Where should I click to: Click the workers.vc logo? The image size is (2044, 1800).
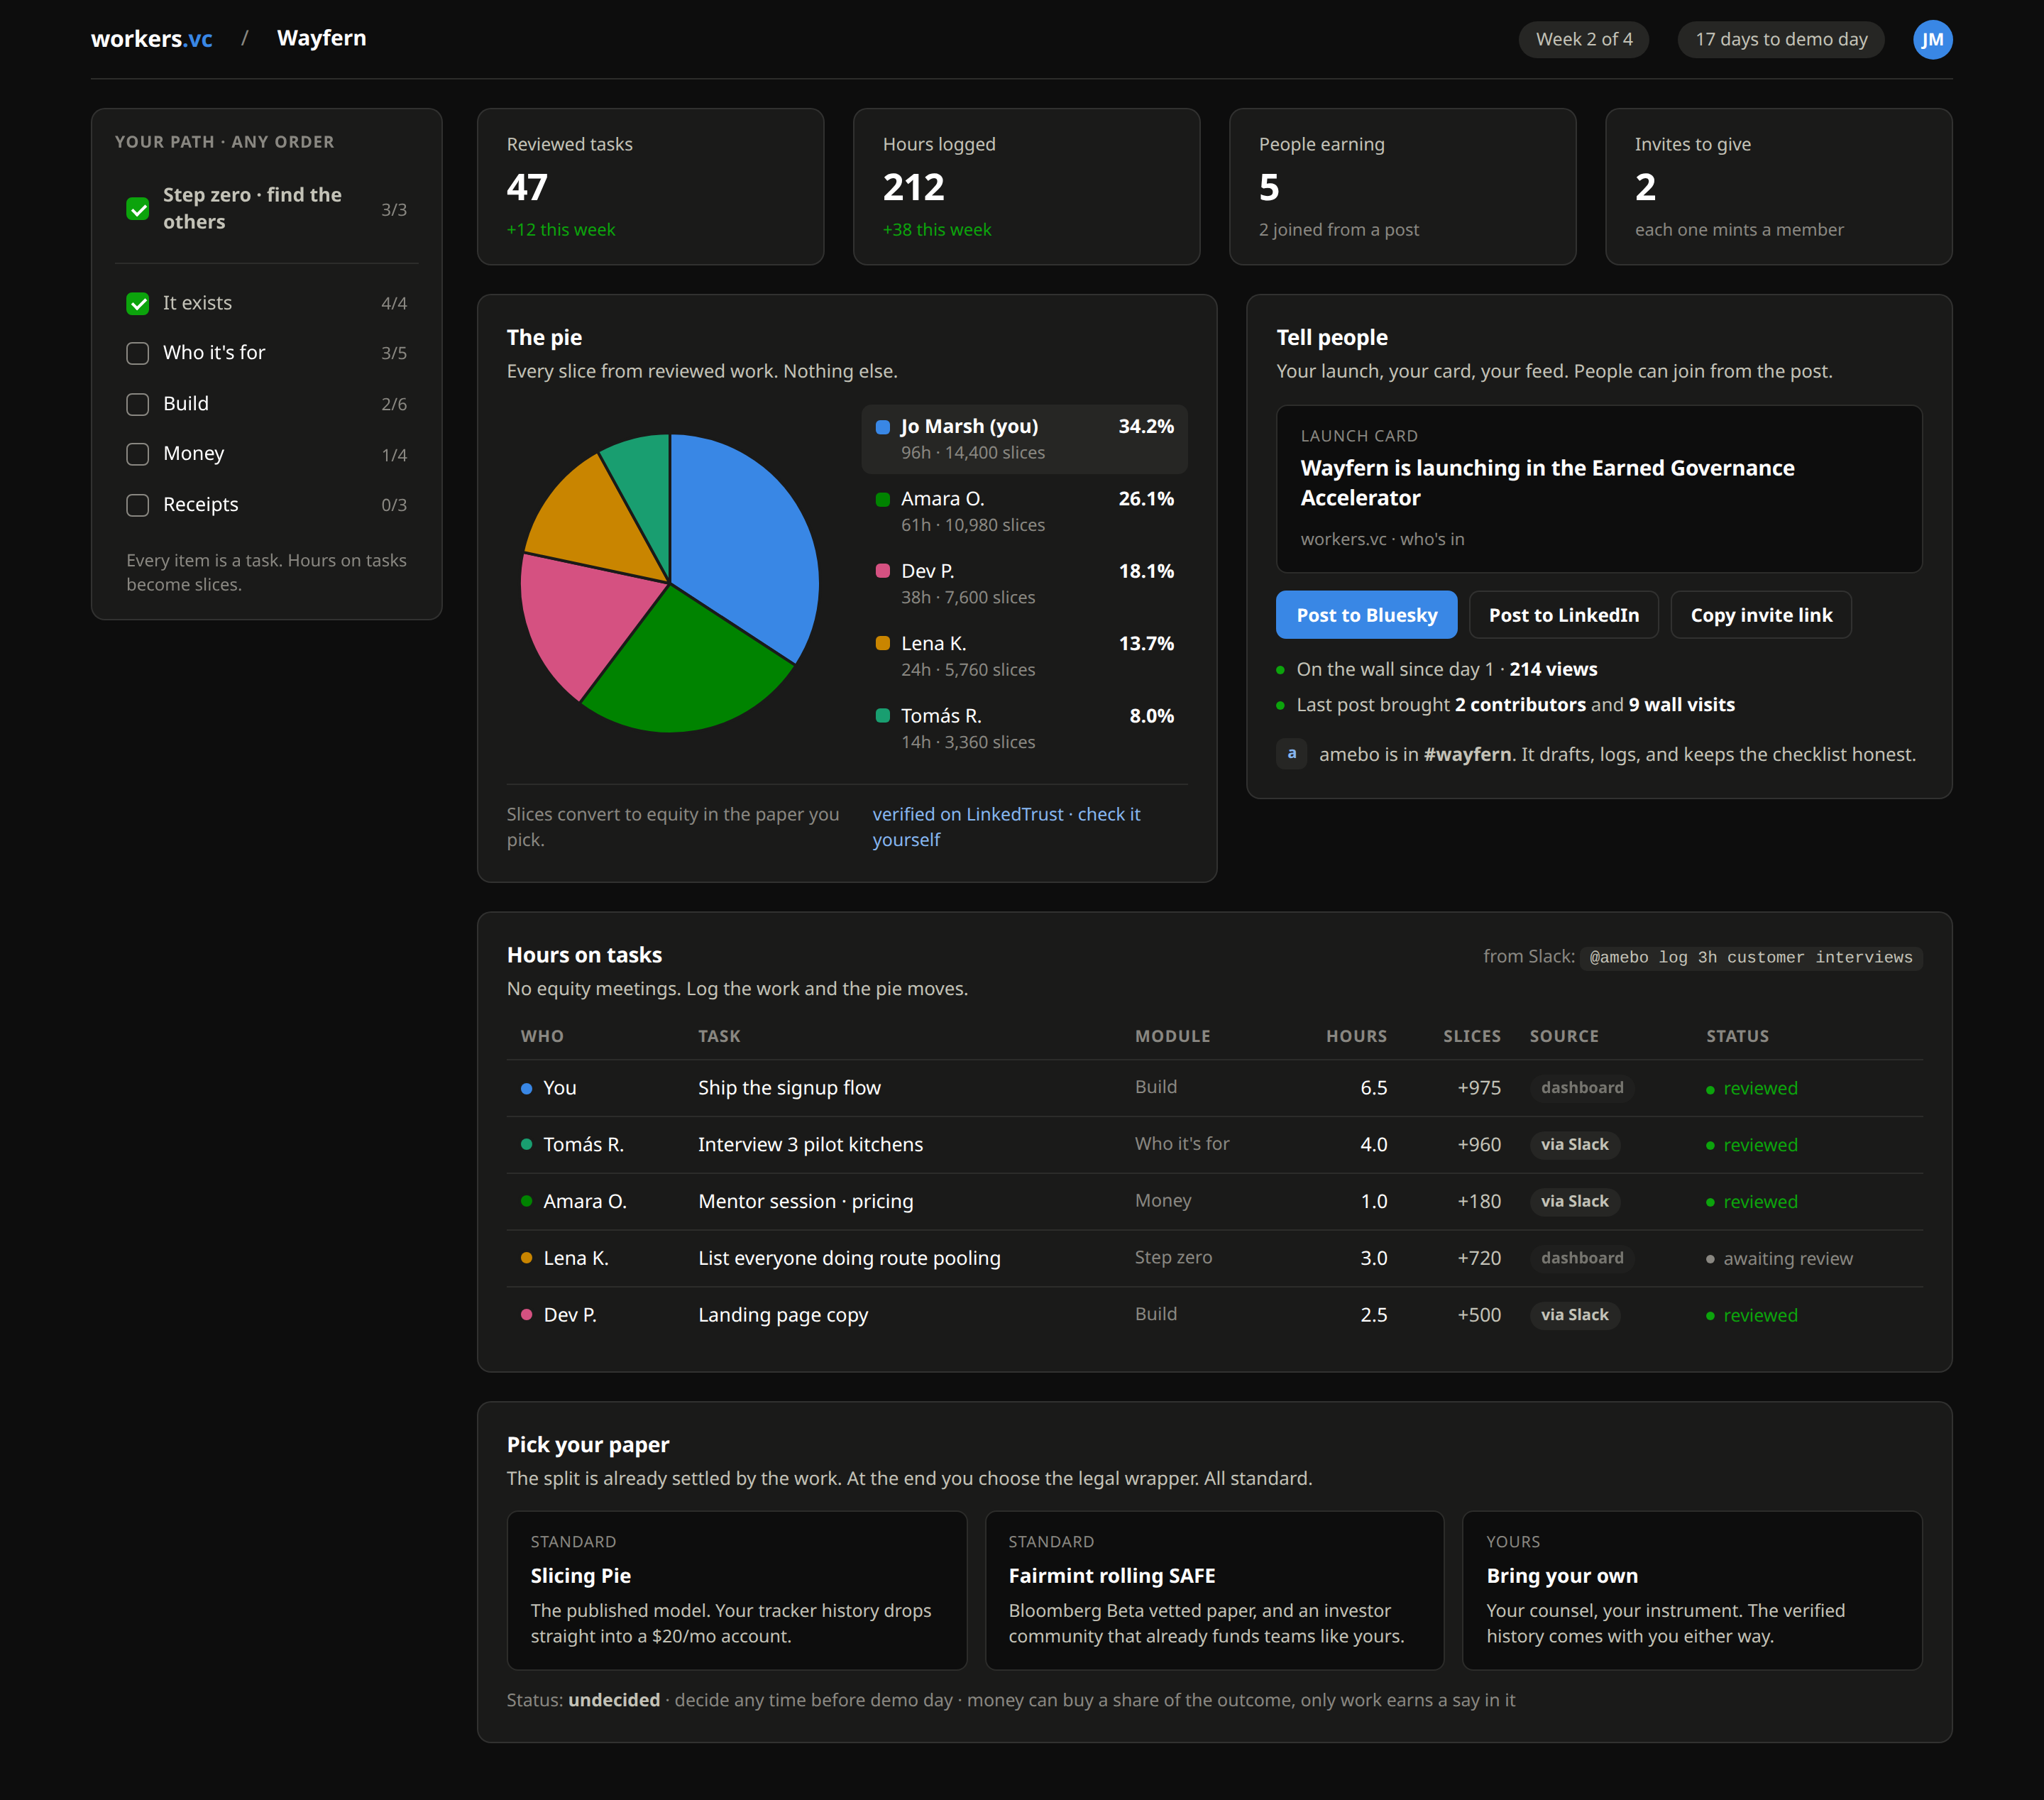(152, 39)
